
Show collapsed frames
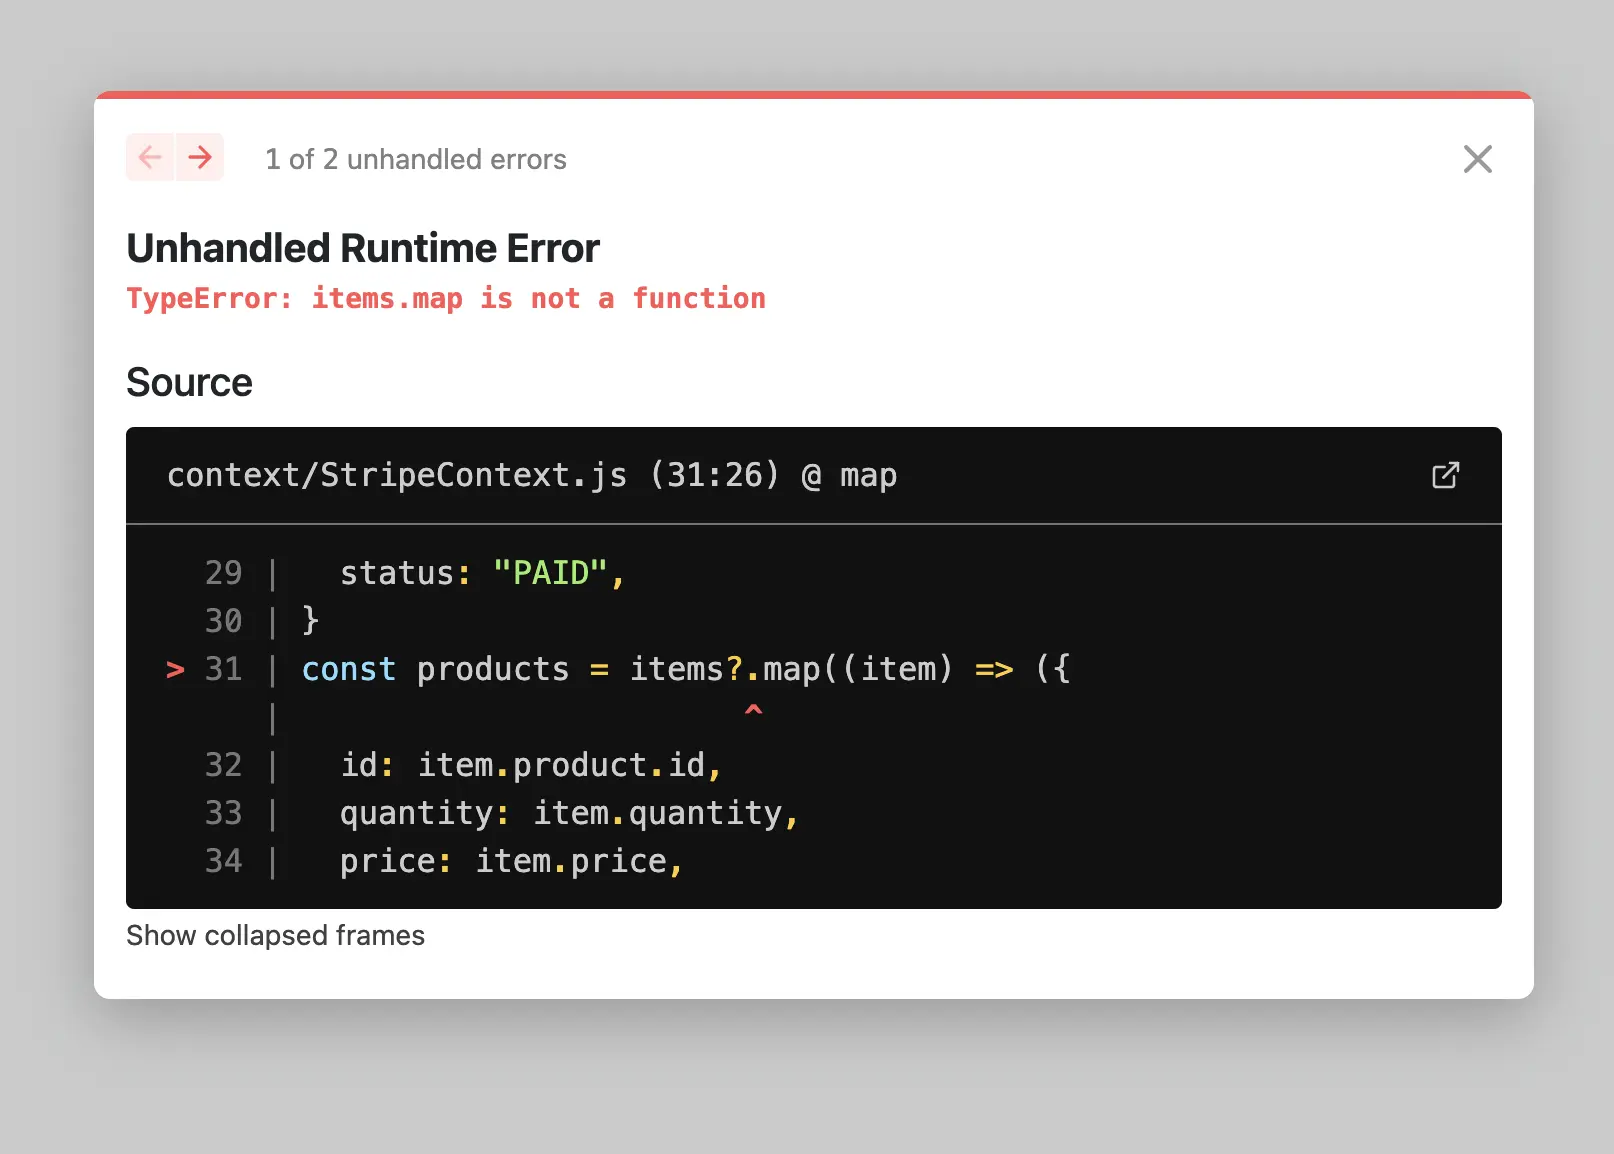pyautogui.click(x=275, y=935)
